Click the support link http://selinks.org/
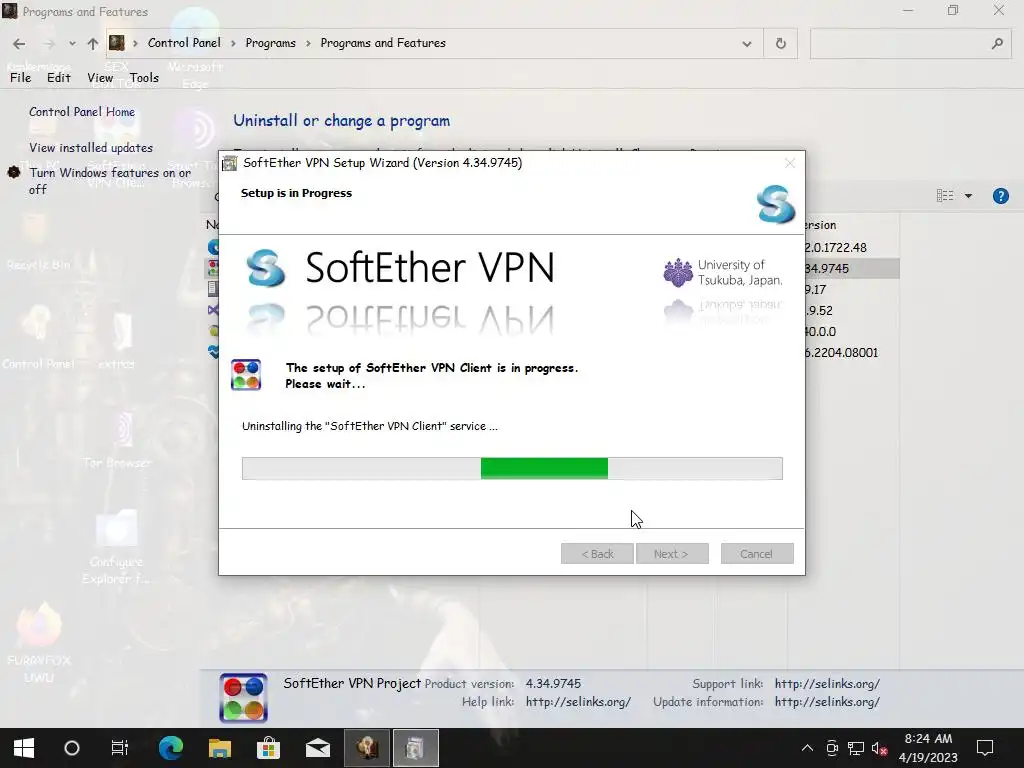1024x768 pixels. tap(827, 684)
